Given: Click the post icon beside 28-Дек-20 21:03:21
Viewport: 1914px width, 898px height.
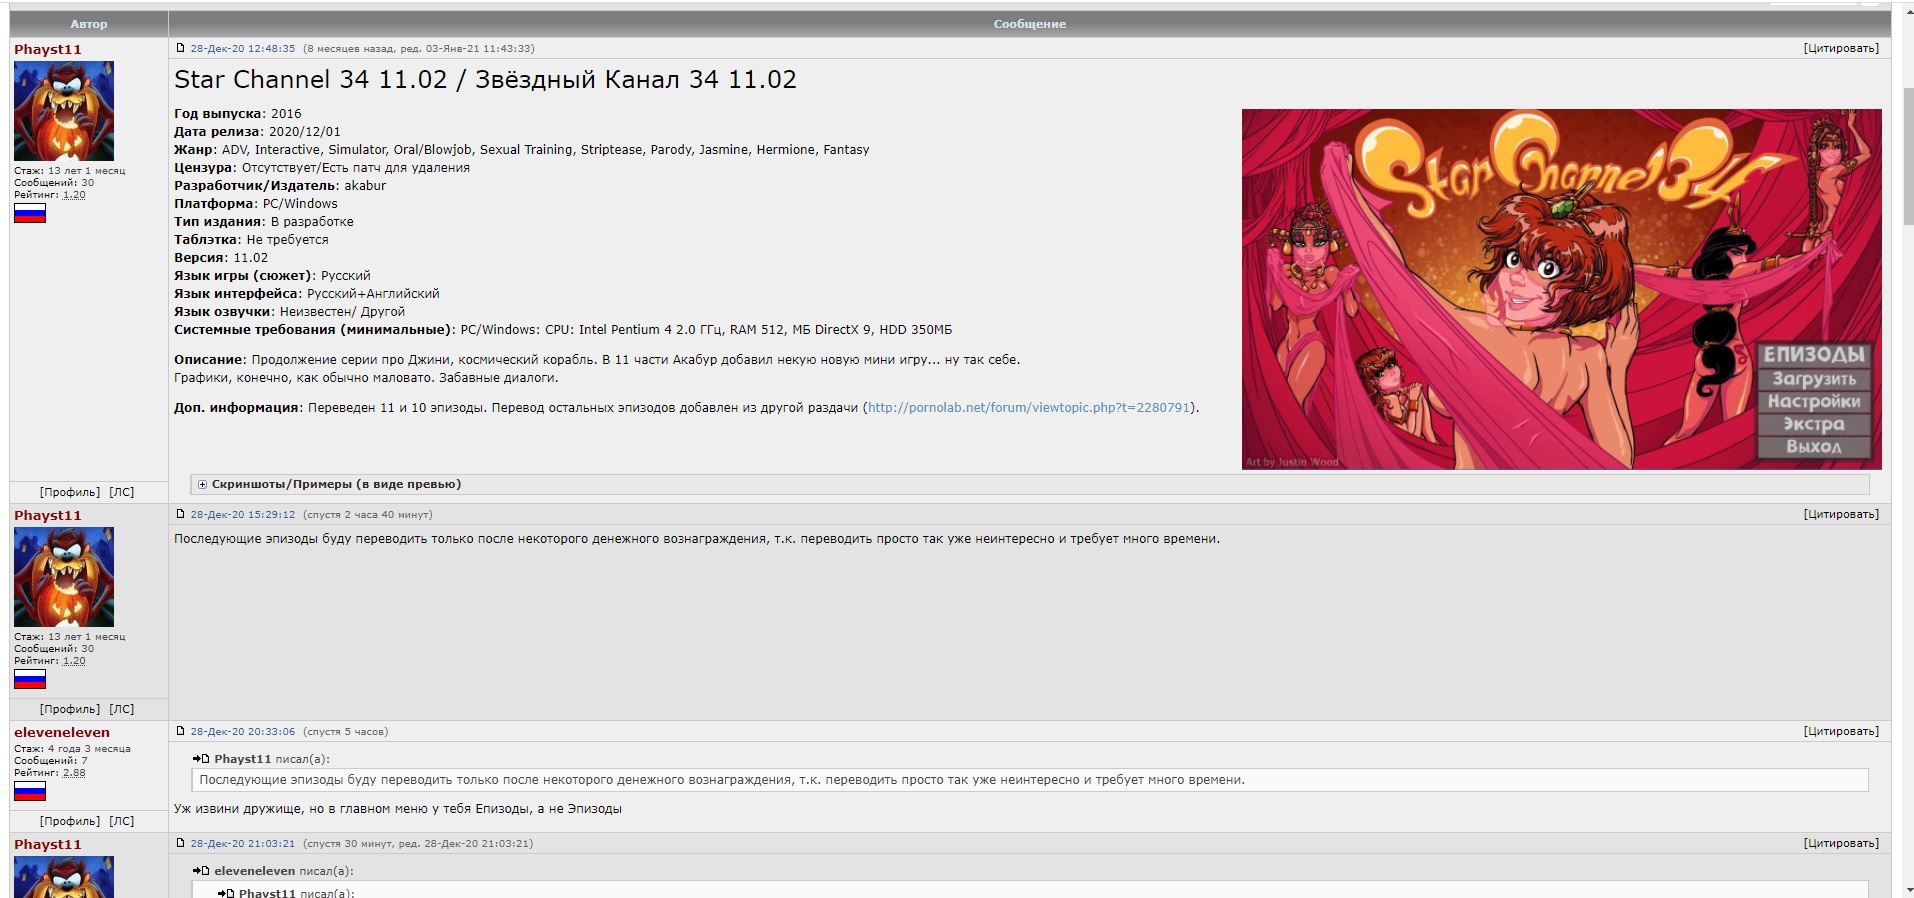Looking at the screenshot, I should point(180,843).
